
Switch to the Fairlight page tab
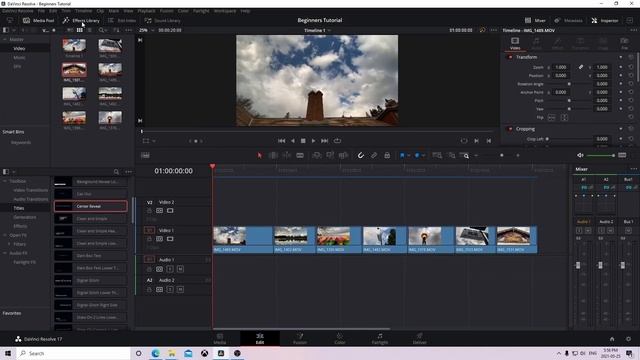pyautogui.click(x=380, y=338)
